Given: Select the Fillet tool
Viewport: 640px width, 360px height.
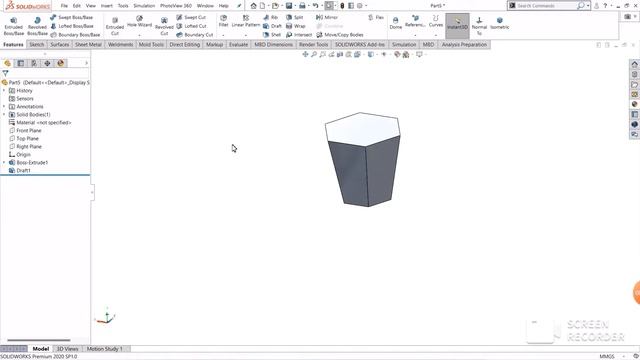Looking at the screenshot, I should pos(223,21).
